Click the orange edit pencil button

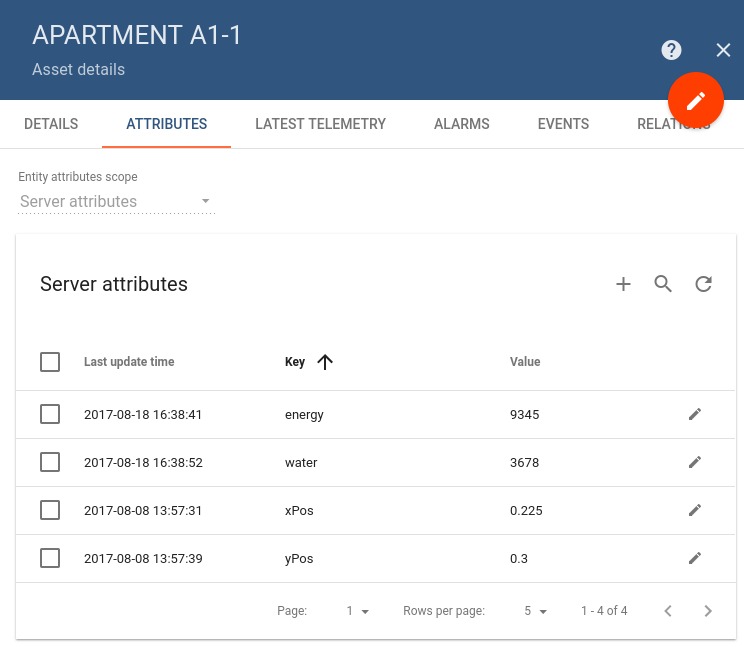pos(696,101)
